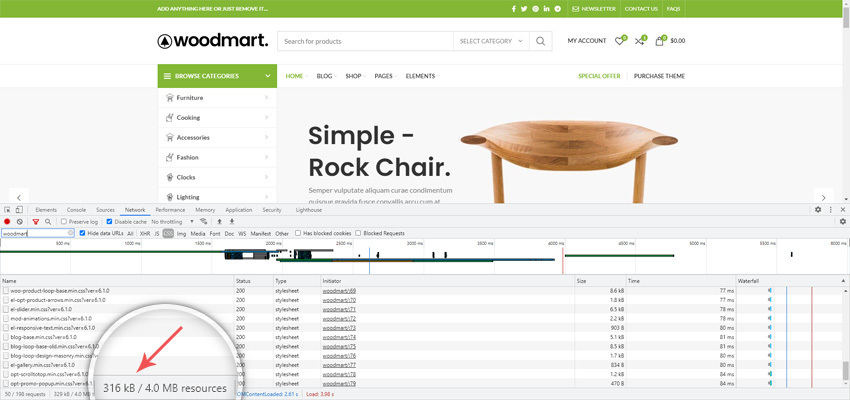Select blog-base.min.css request row
This screenshot has height=400, width=850.
[423, 337]
